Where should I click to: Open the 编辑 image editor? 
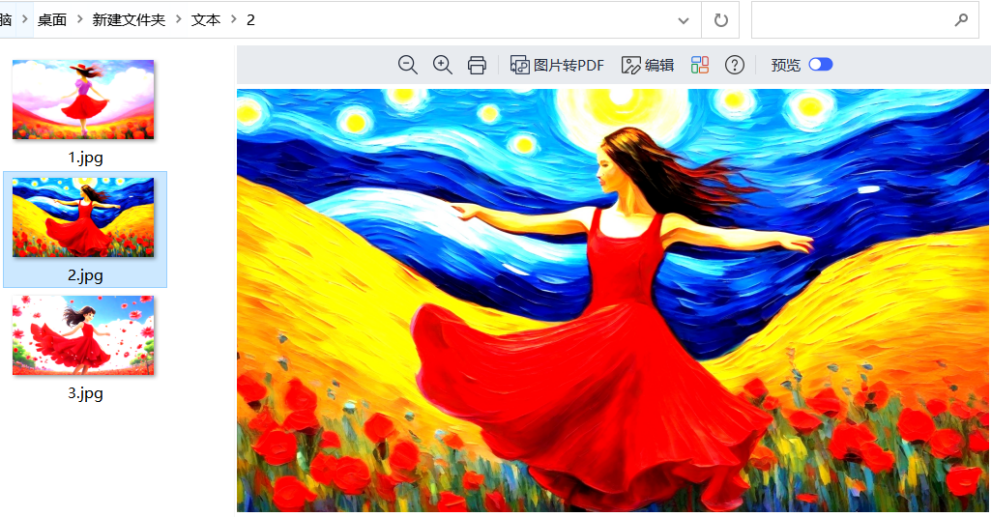(648, 65)
